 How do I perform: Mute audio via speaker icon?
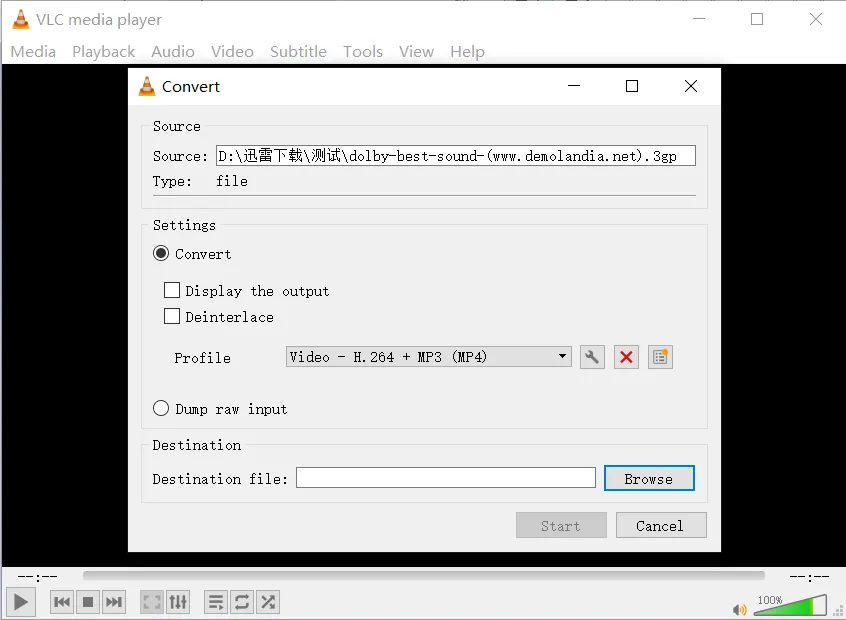click(x=739, y=609)
